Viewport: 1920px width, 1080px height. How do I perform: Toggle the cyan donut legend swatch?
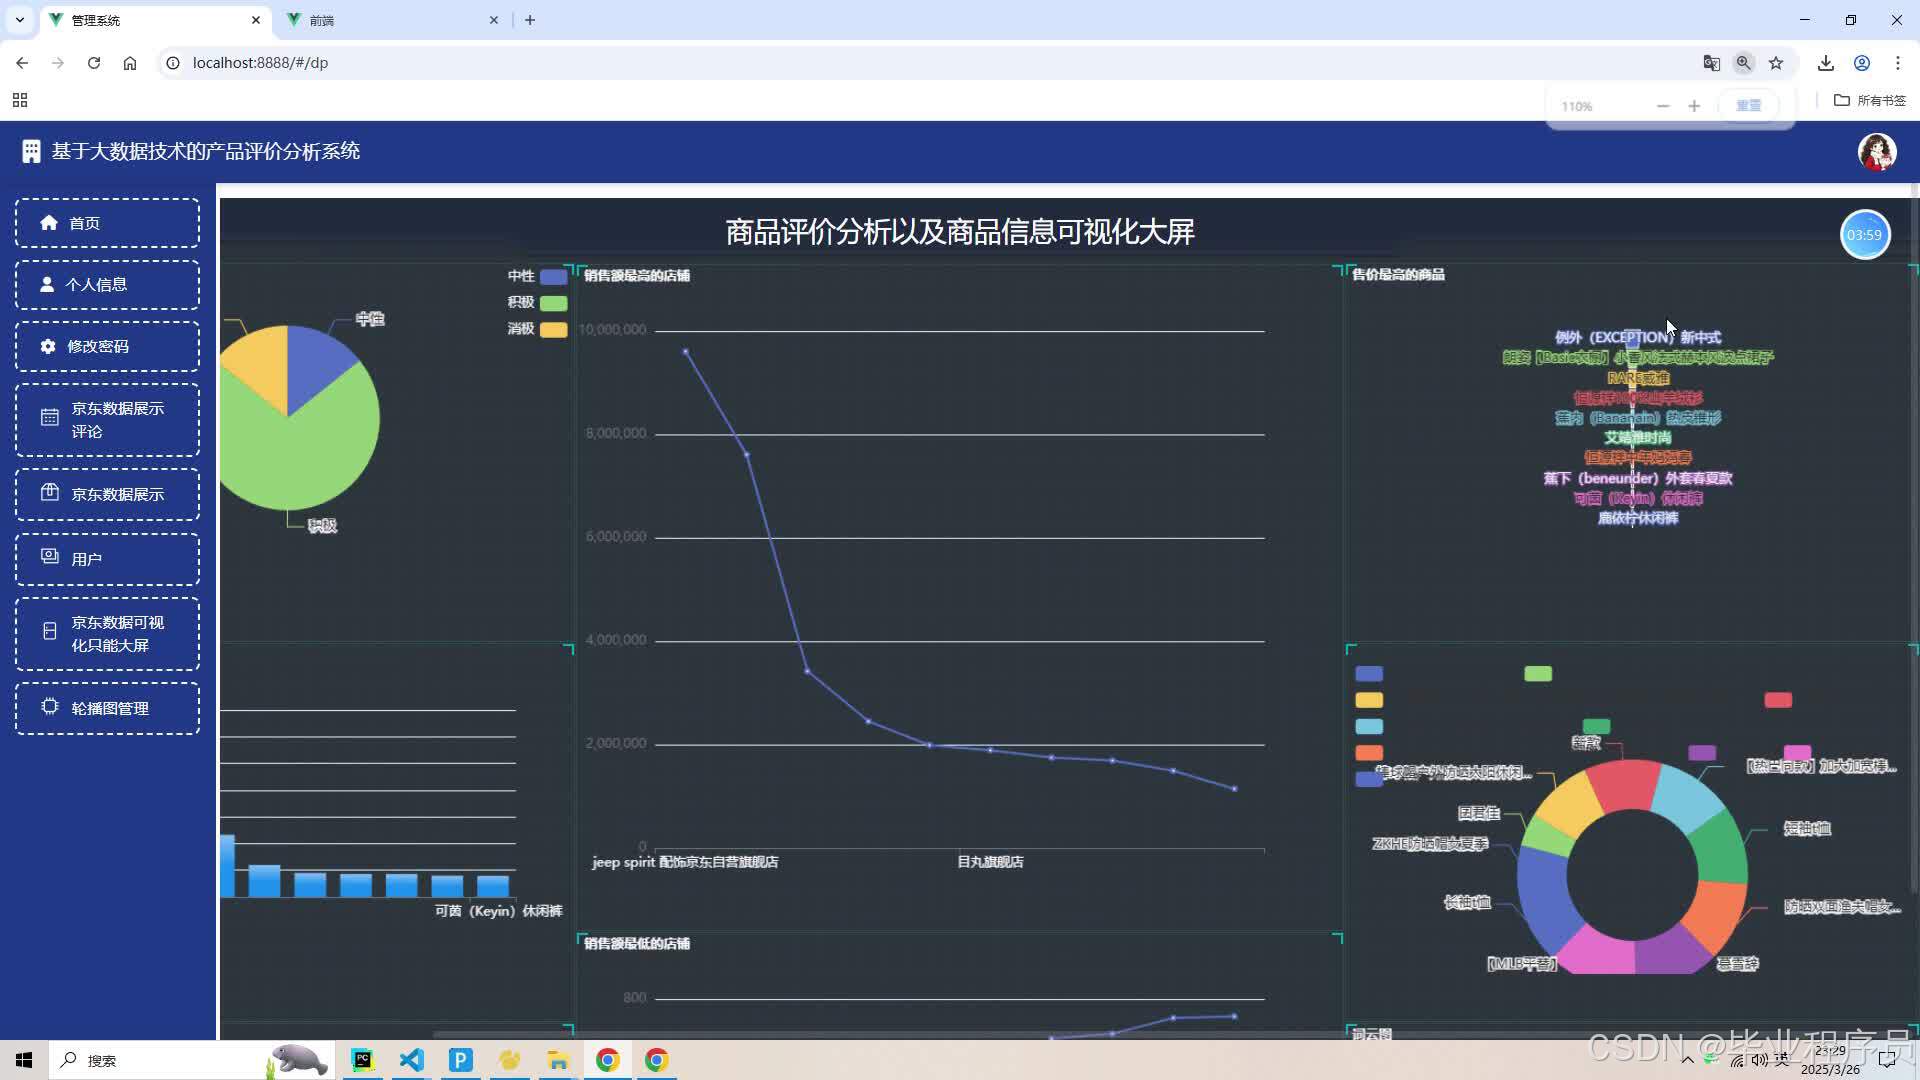(x=1369, y=727)
